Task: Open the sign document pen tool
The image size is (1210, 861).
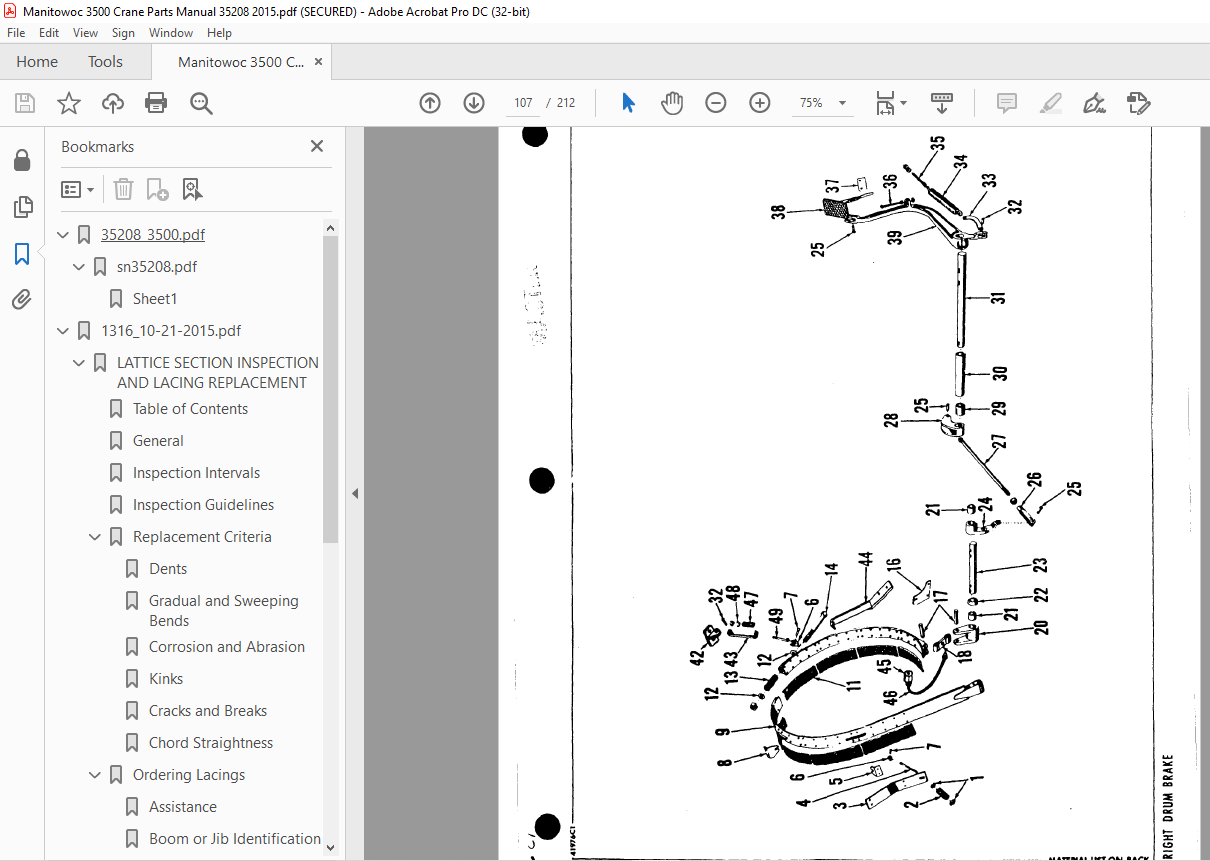Action: click(x=1094, y=103)
